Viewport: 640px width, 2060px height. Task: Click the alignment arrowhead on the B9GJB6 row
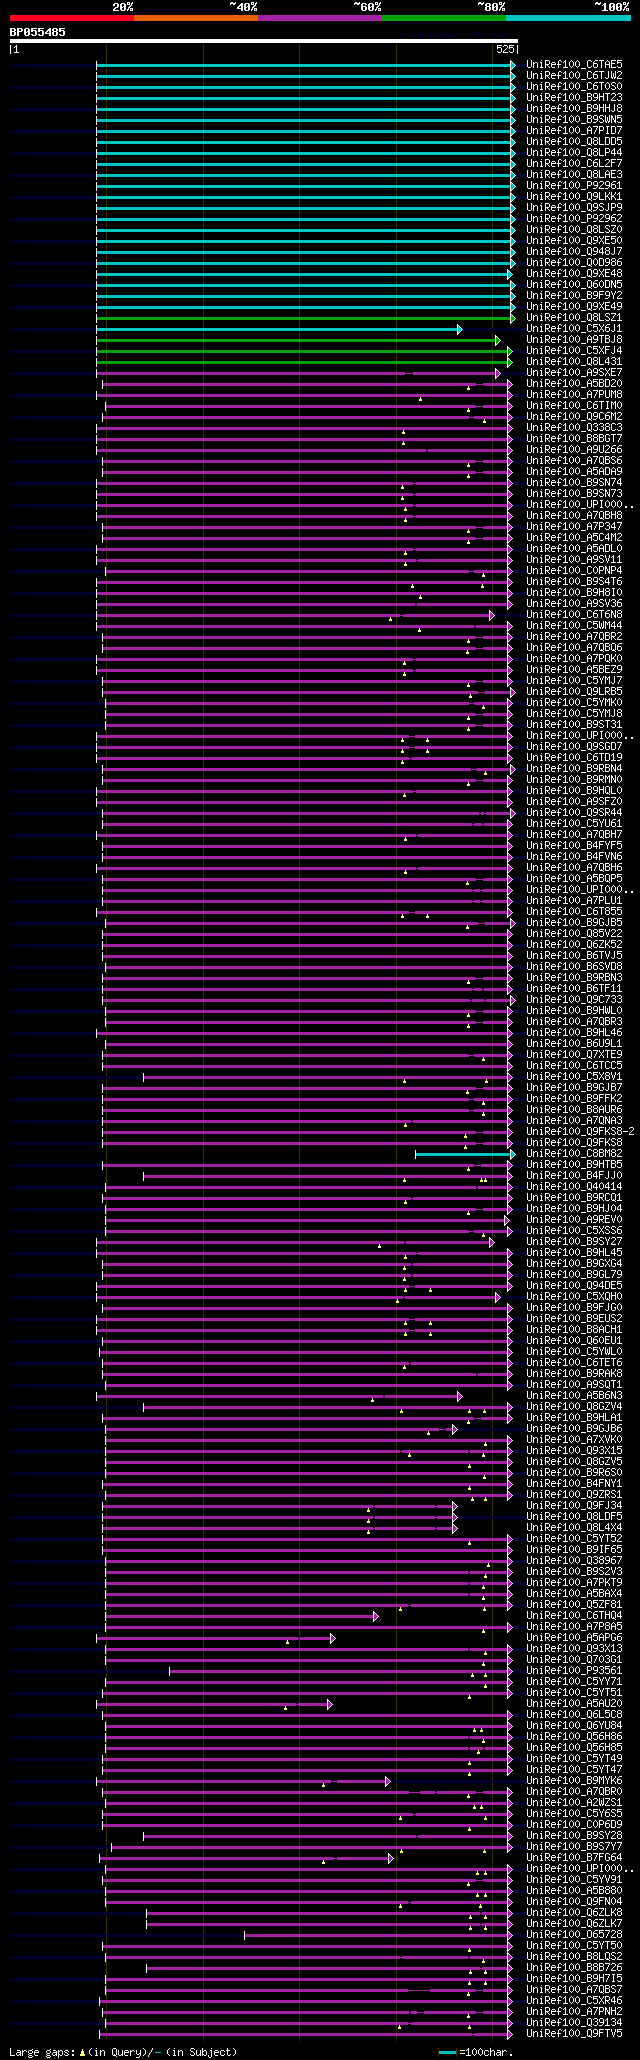[x=454, y=1429]
